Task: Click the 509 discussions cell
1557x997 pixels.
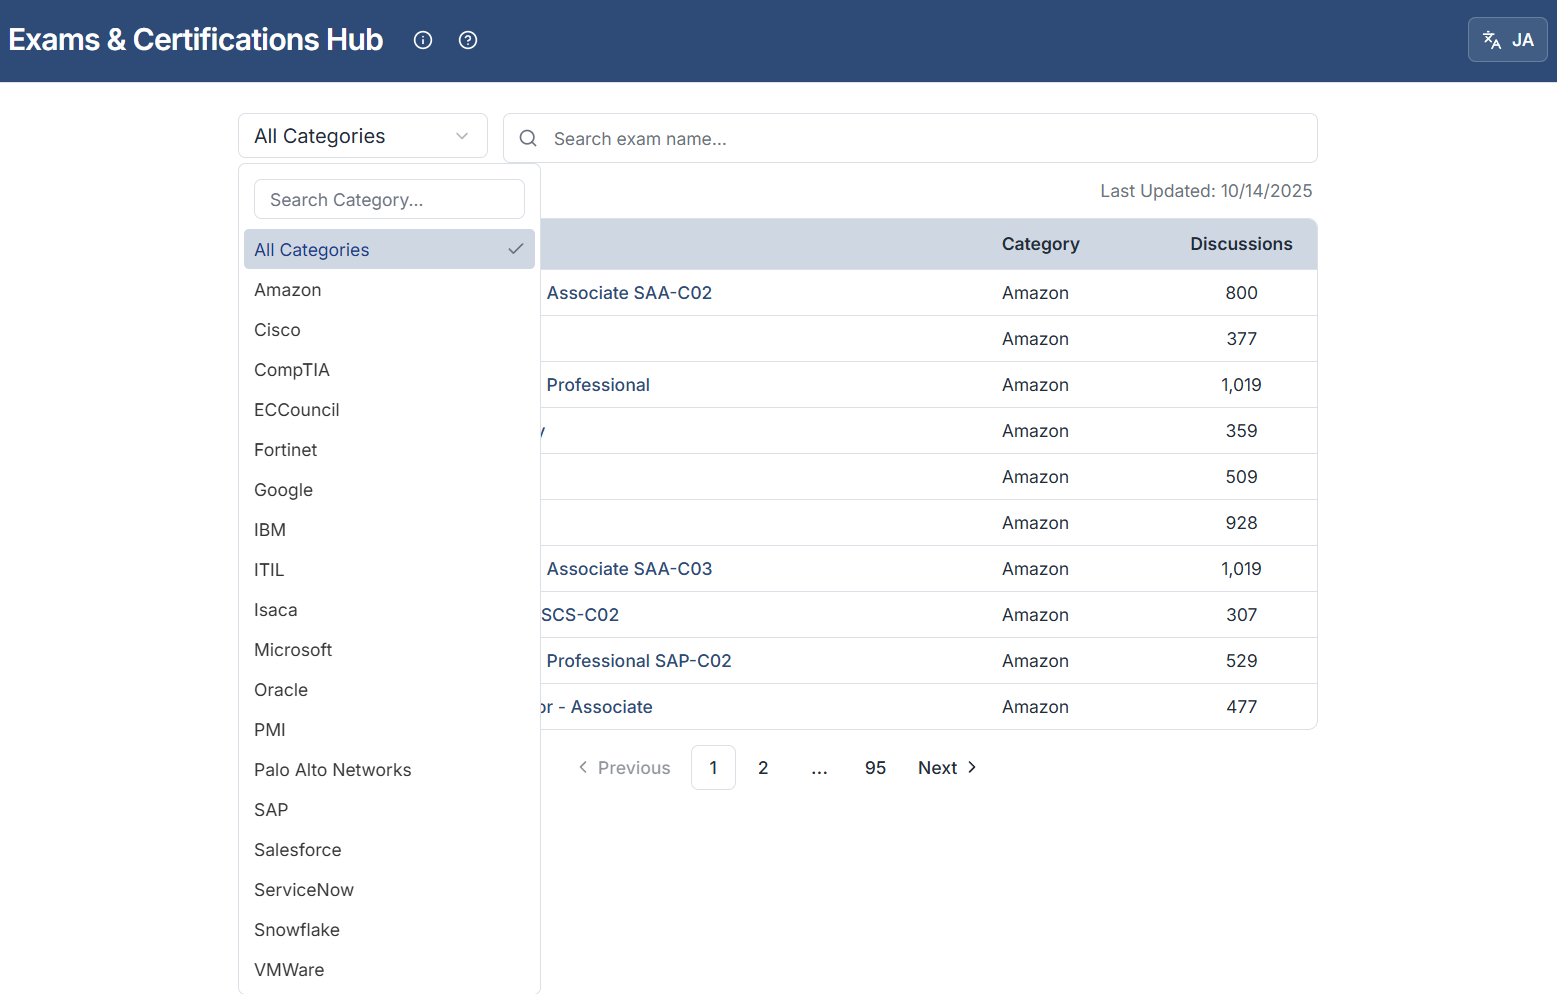Action: (x=1241, y=477)
